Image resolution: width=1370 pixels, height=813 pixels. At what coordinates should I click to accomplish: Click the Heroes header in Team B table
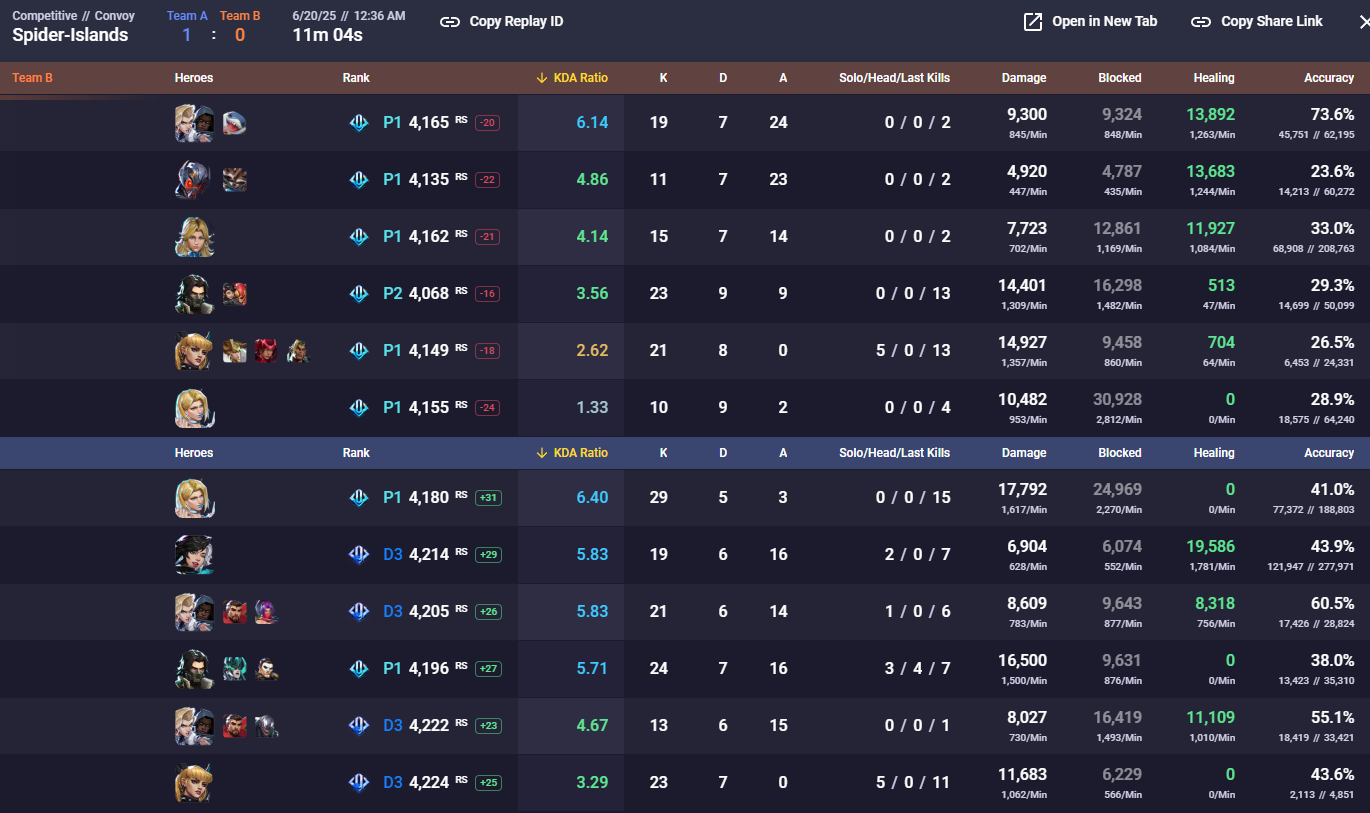pyautogui.click(x=194, y=78)
